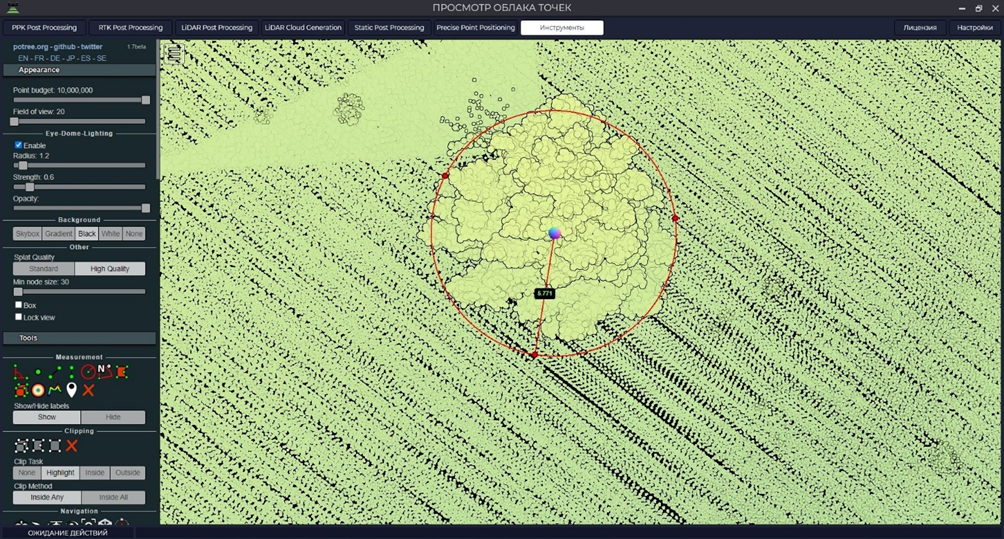Select the area measurement tool
Image resolution: width=1004 pixels, height=539 pixels.
click(x=121, y=372)
